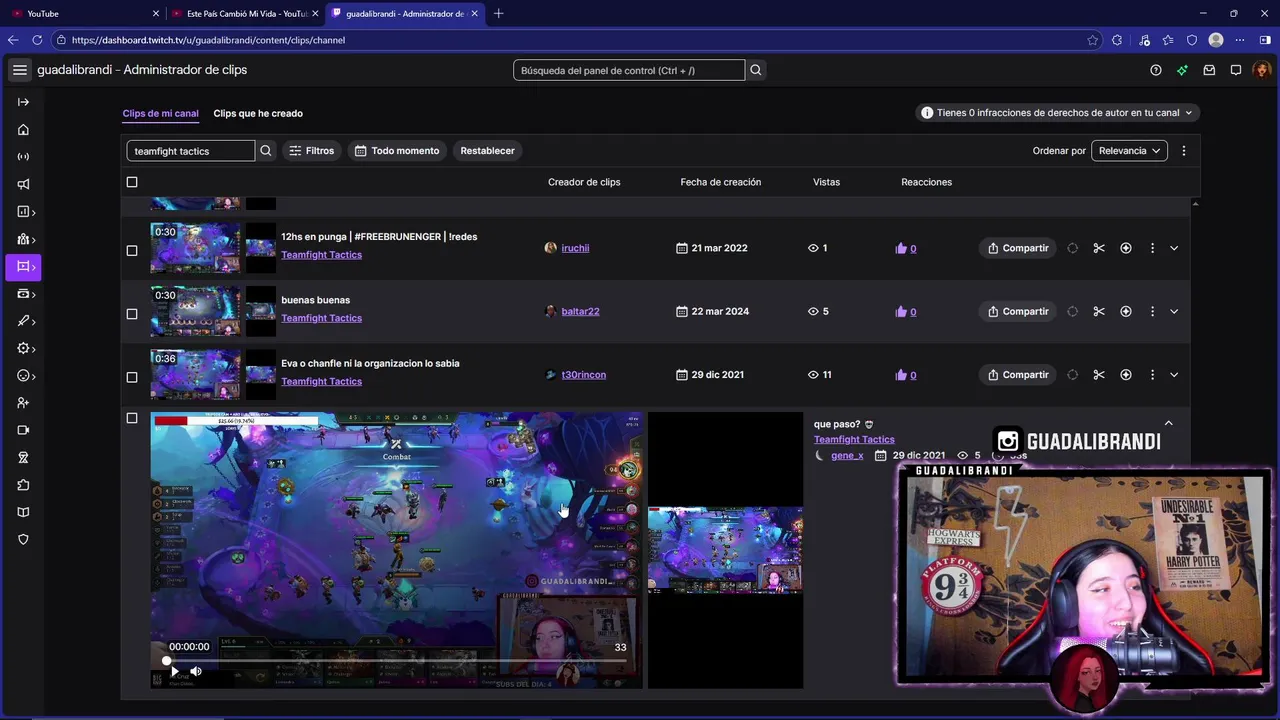The image size is (1280, 720).
Task: Open Analytics chart icon in sidebar
Action: tap(25, 212)
